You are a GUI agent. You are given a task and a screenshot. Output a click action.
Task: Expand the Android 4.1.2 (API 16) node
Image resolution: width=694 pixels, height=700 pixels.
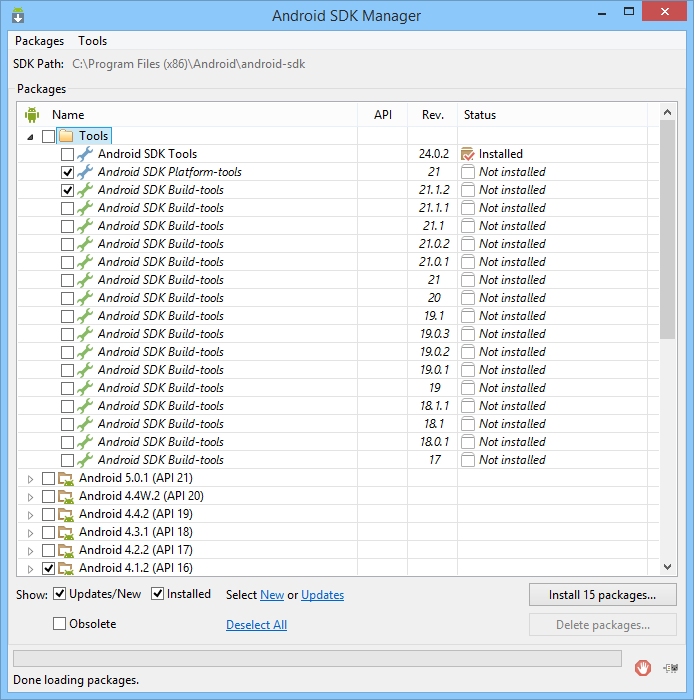click(x=30, y=569)
